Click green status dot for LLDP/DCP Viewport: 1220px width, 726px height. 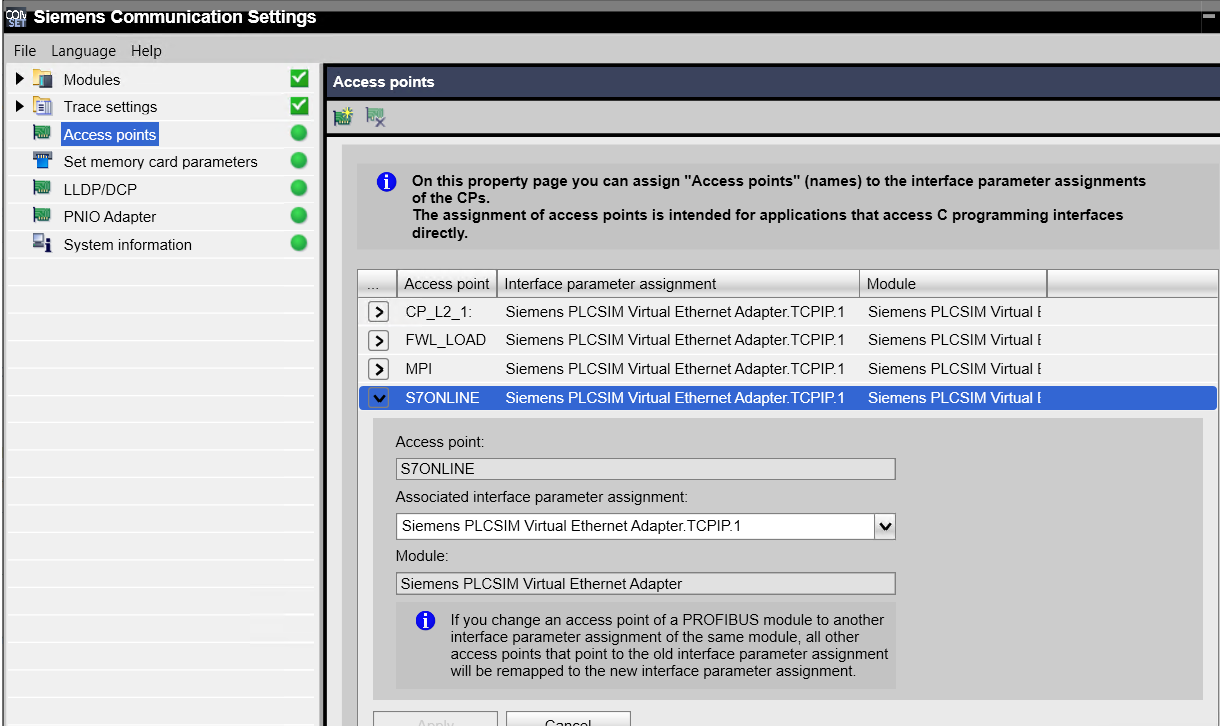coord(299,188)
